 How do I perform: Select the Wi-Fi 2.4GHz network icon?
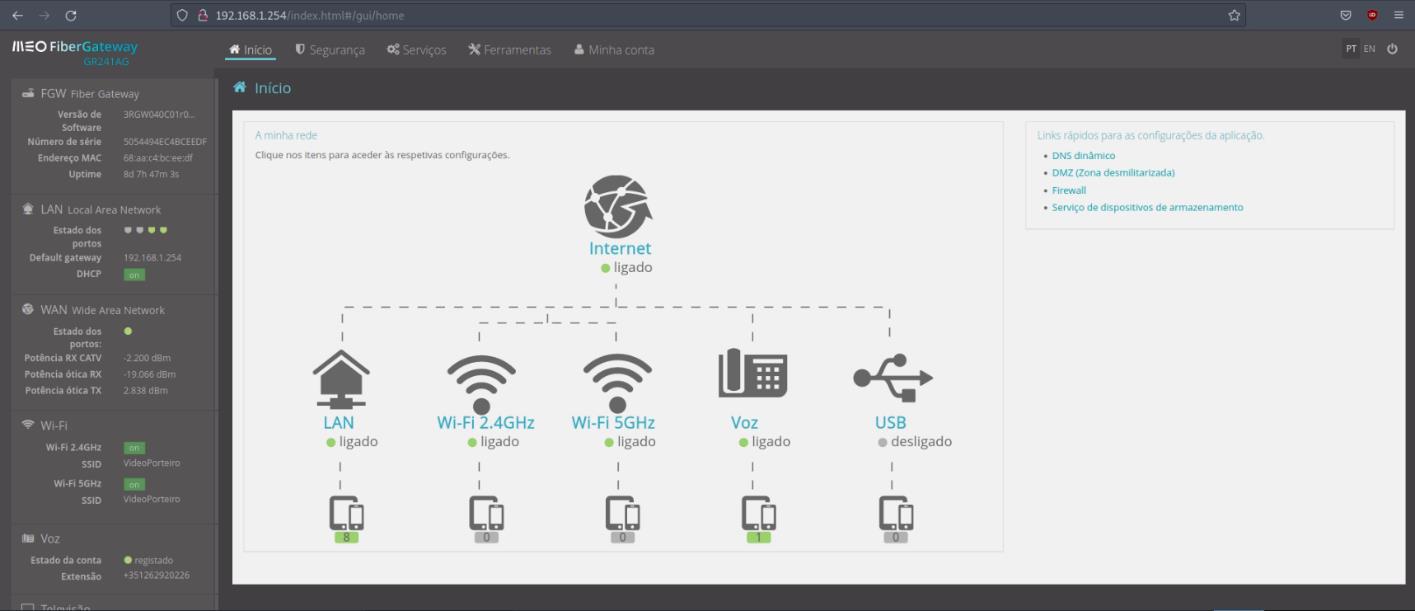pos(481,381)
